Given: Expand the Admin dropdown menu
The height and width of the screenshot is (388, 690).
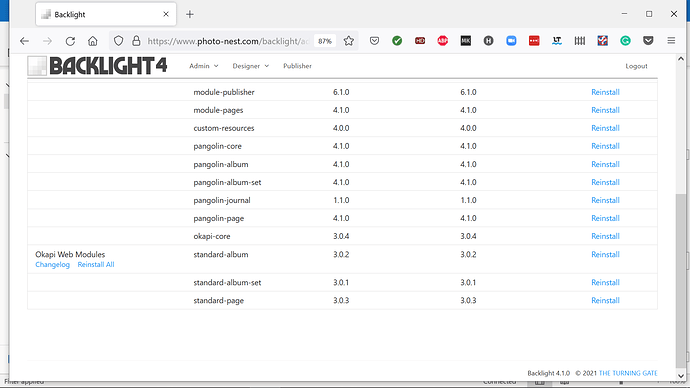Looking at the screenshot, I should pos(203,66).
